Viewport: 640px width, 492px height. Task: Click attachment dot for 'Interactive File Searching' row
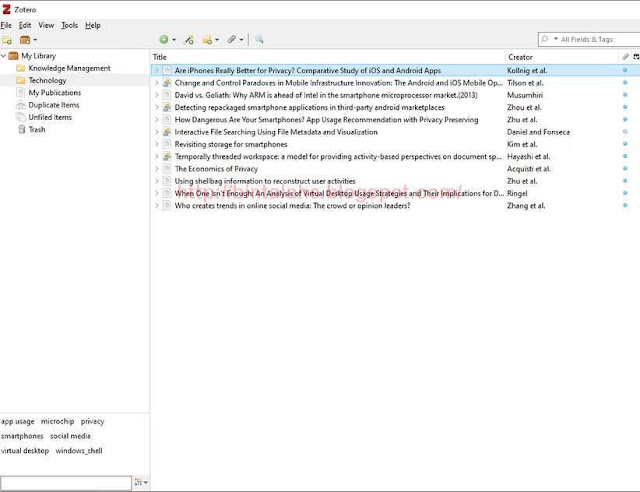pyautogui.click(x=625, y=131)
